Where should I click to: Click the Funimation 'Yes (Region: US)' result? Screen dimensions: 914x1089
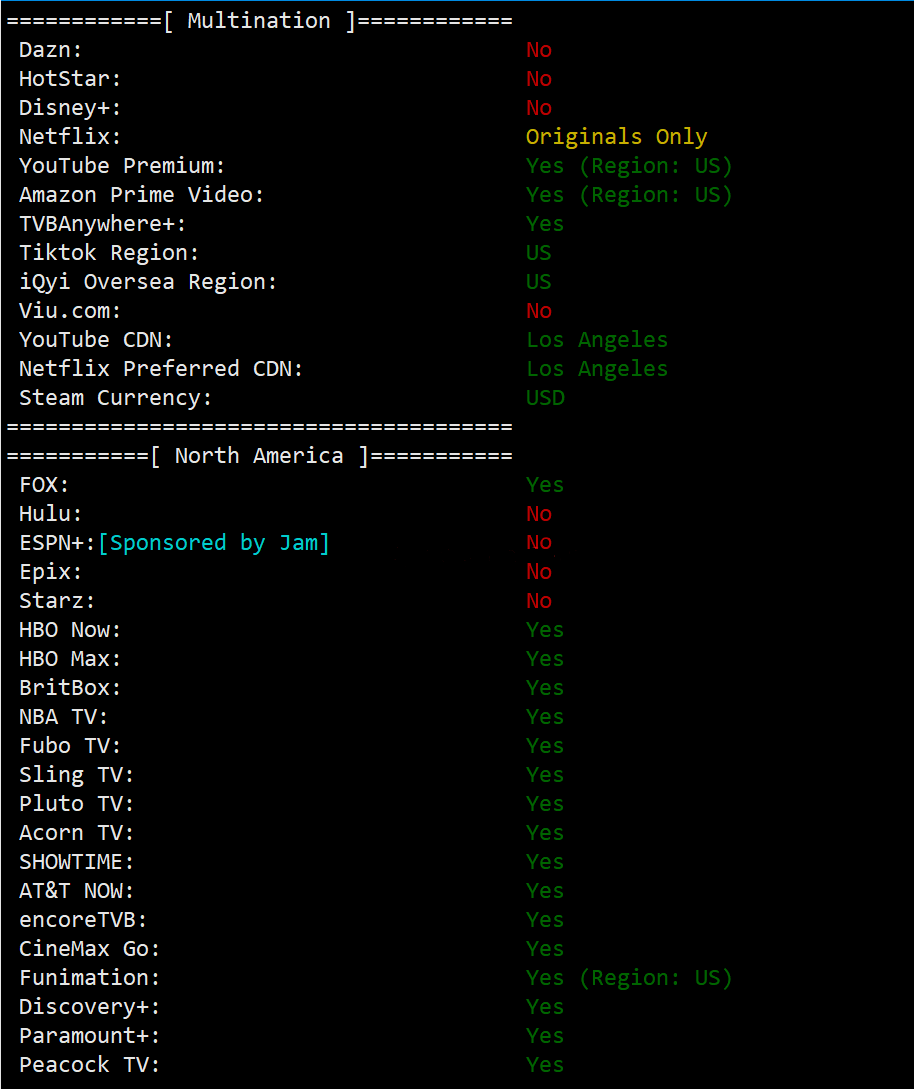tap(629, 978)
